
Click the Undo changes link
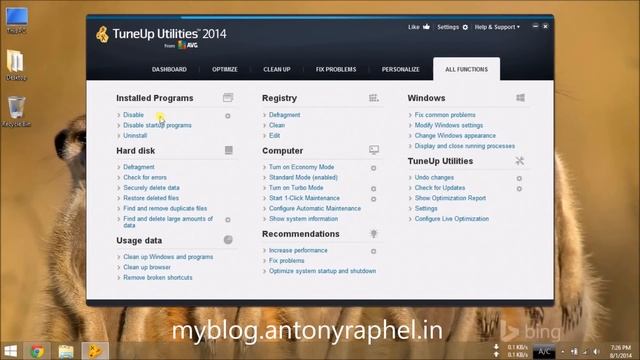(x=434, y=178)
